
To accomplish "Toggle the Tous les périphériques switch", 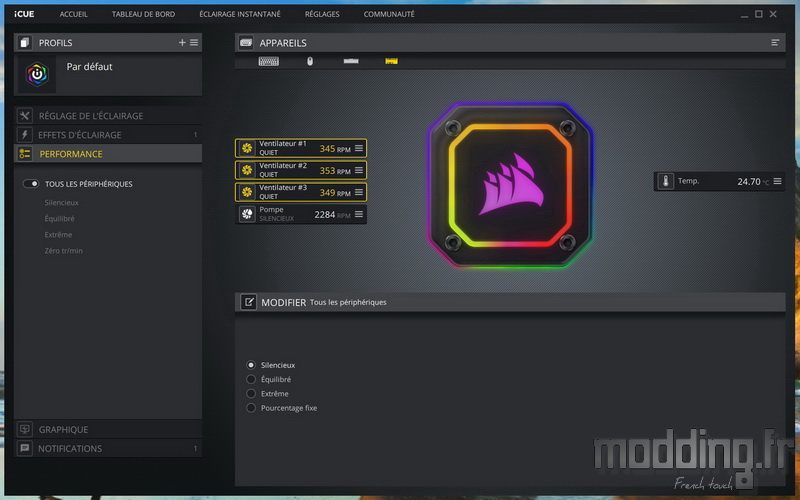I will click(x=31, y=184).
